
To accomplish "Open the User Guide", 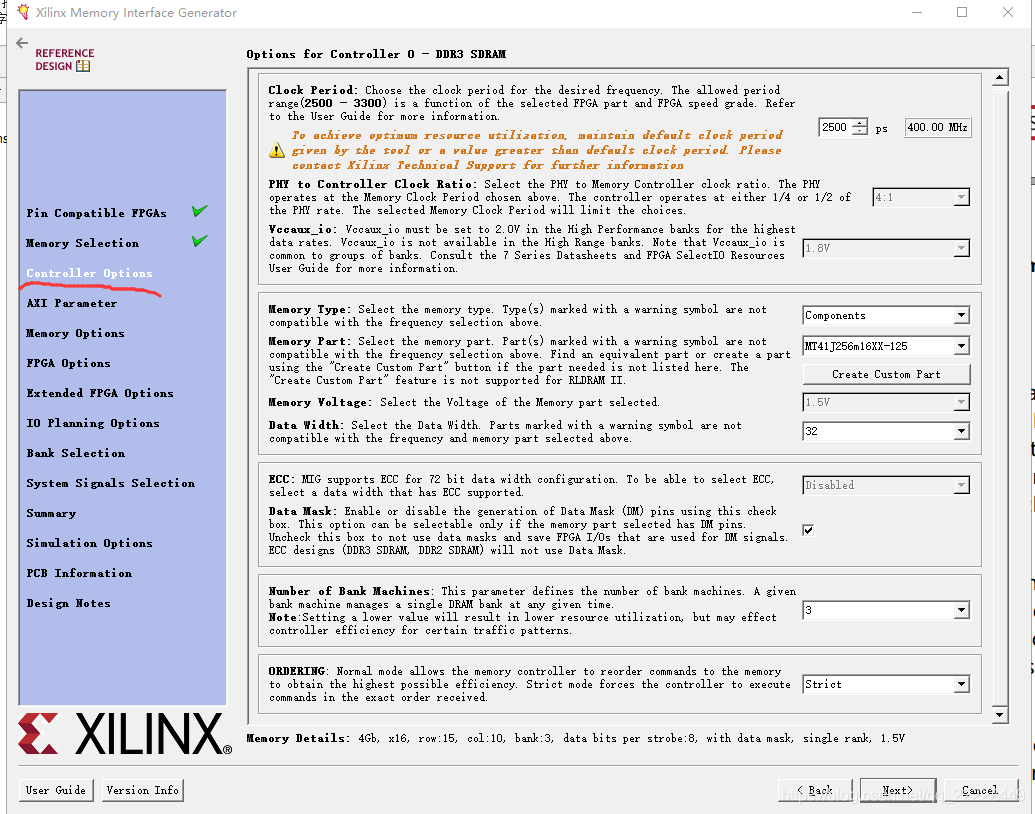I will 55,789.
